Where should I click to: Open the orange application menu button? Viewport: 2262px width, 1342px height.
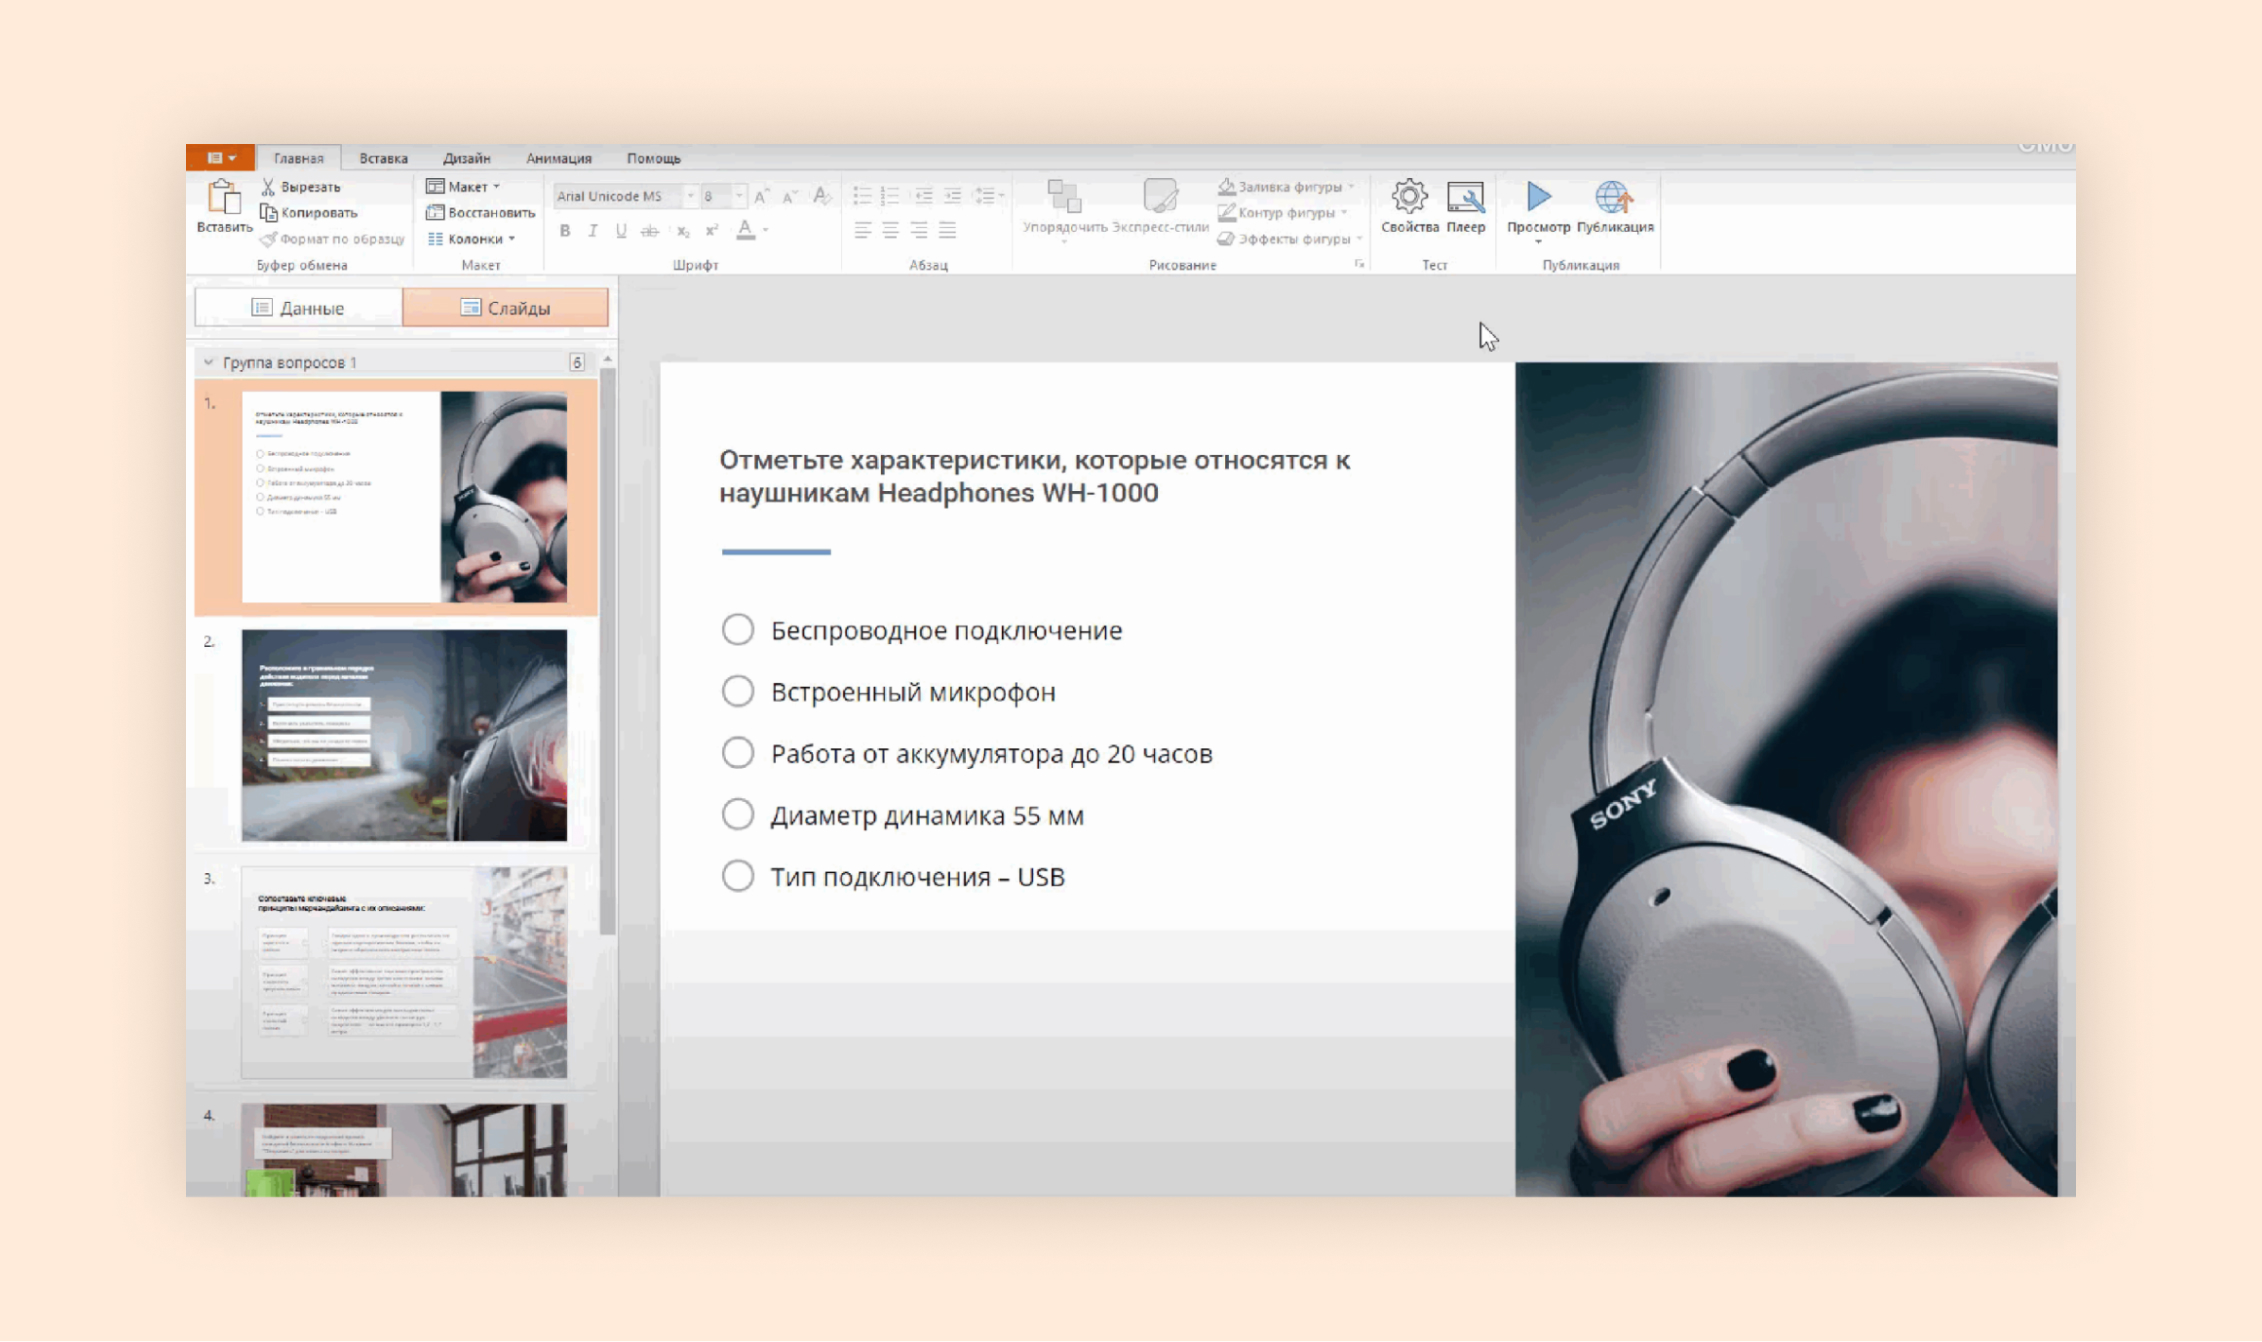pyautogui.click(x=220, y=158)
